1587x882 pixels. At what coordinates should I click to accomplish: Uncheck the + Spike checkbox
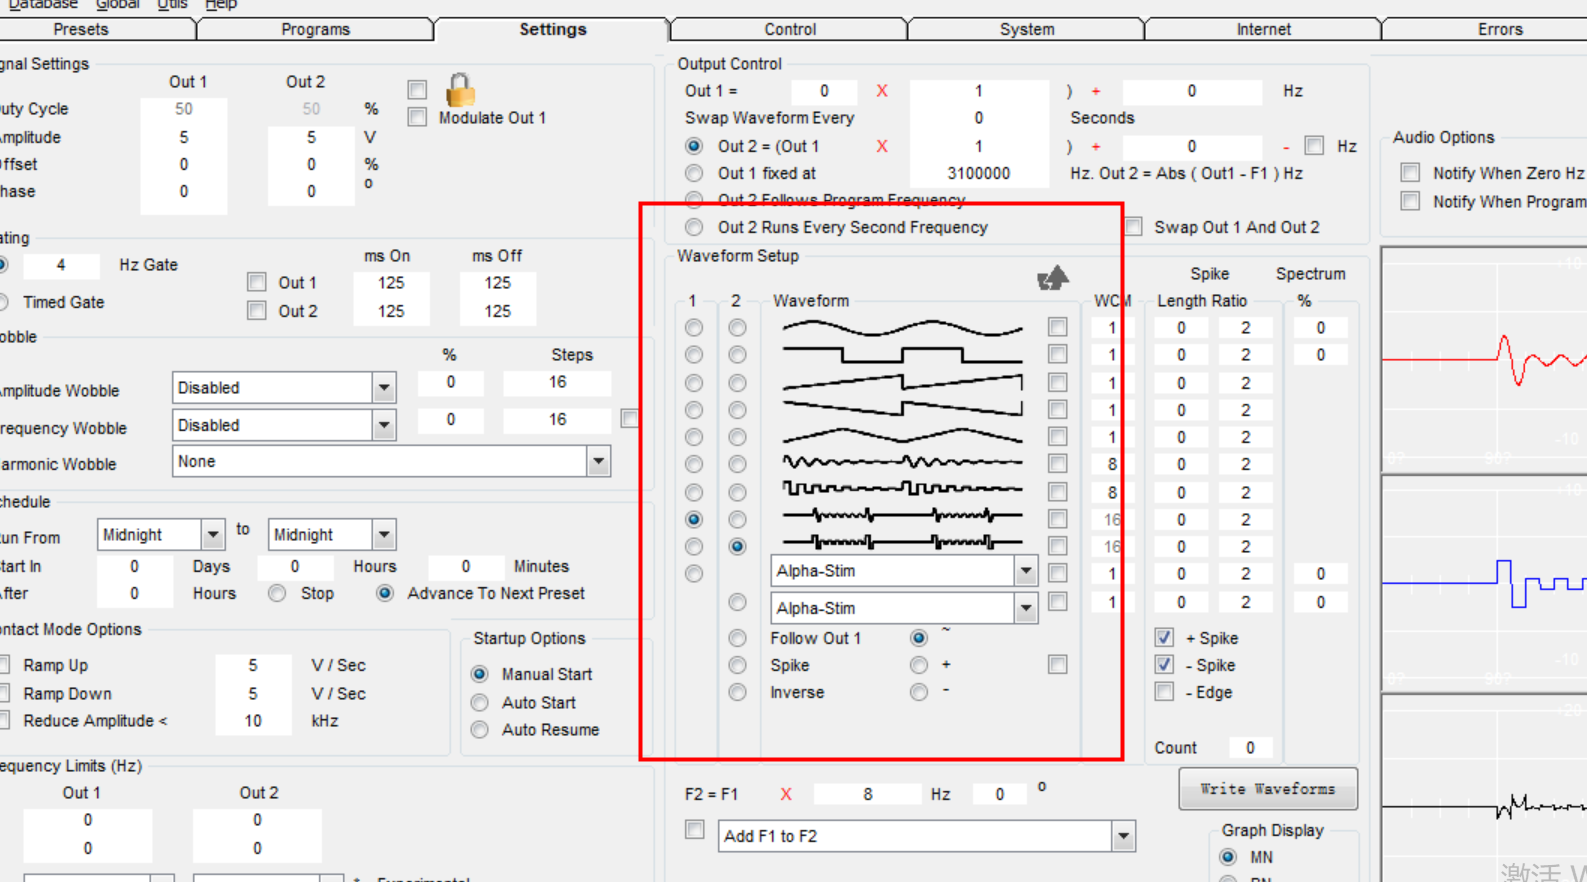(1164, 638)
